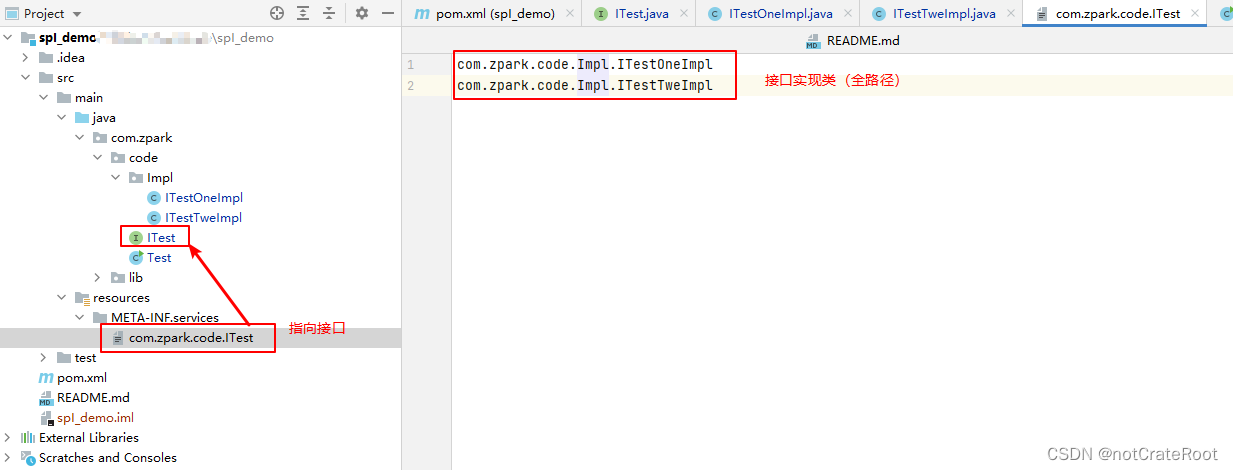The height and width of the screenshot is (470, 1233).
Task: Close the ITest.java tab
Action: 683,14
